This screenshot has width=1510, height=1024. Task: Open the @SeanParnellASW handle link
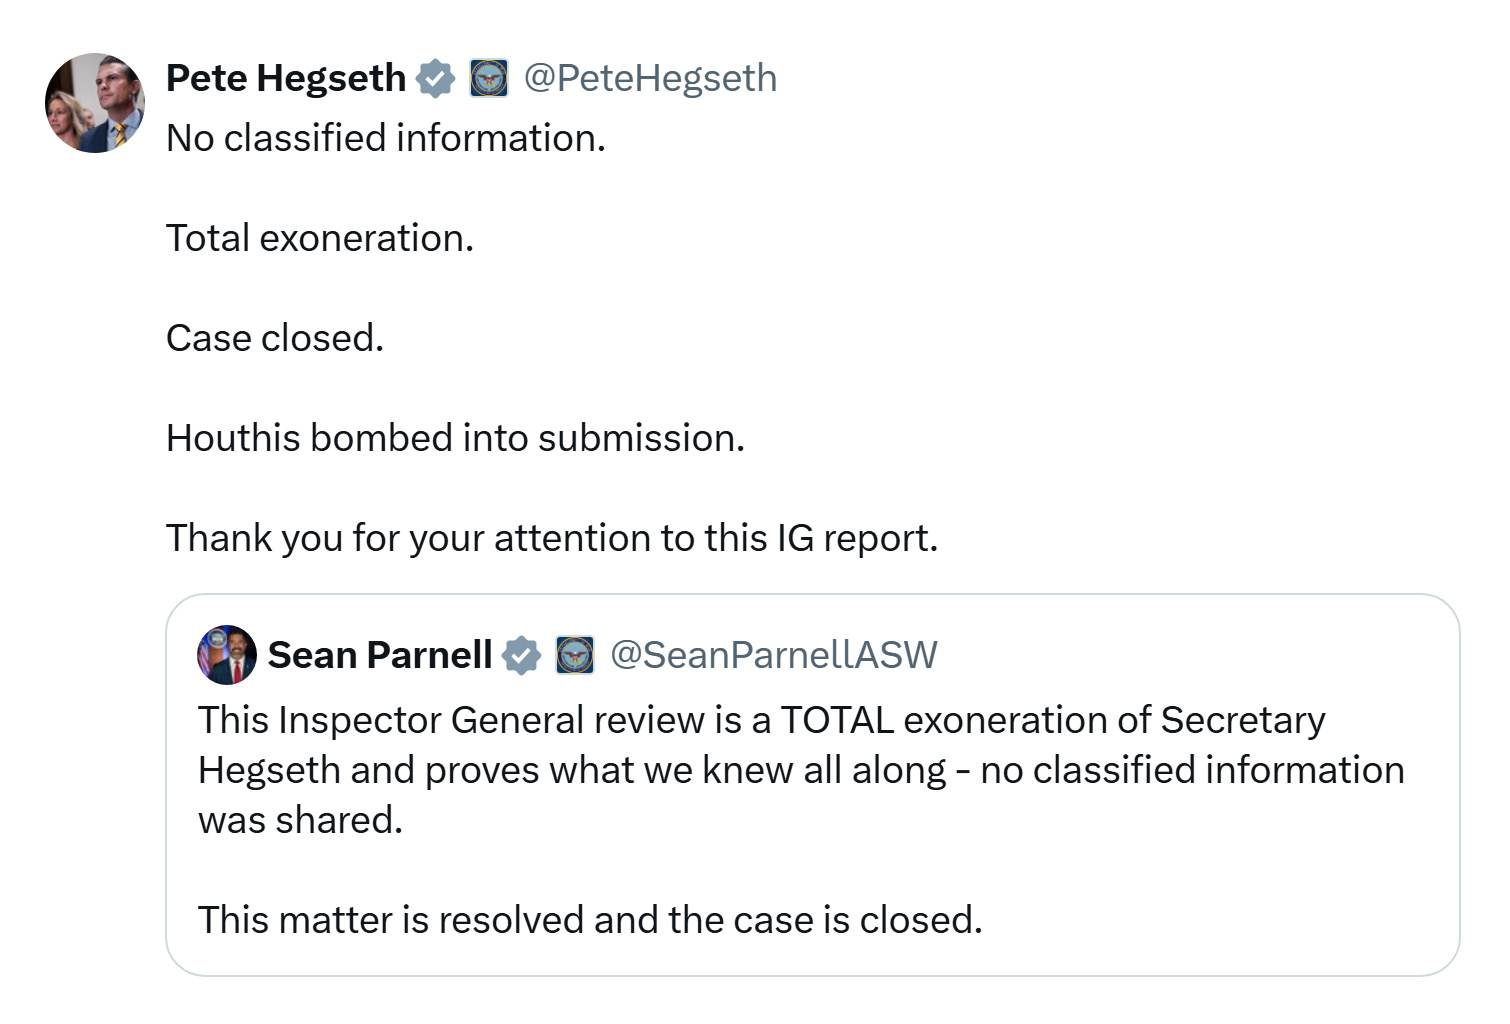coord(774,655)
